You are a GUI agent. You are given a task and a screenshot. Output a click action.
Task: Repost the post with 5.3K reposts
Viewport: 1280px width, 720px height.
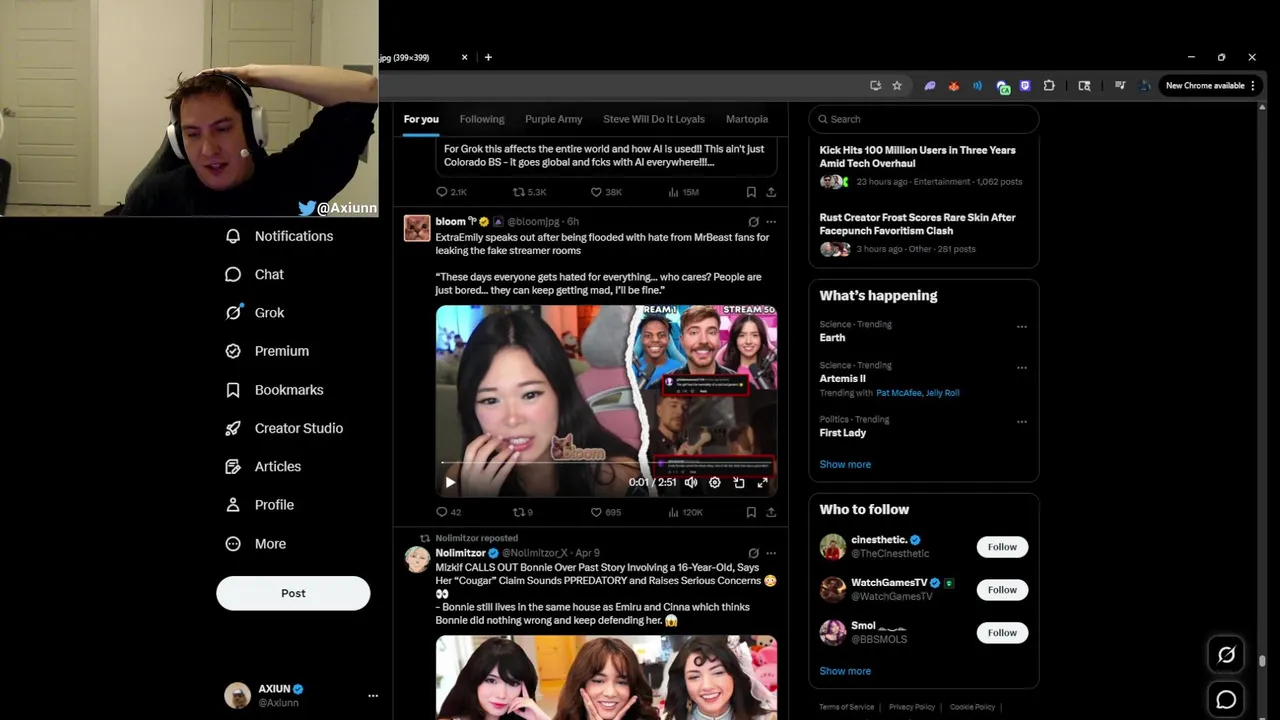click(x=529, y=192)
